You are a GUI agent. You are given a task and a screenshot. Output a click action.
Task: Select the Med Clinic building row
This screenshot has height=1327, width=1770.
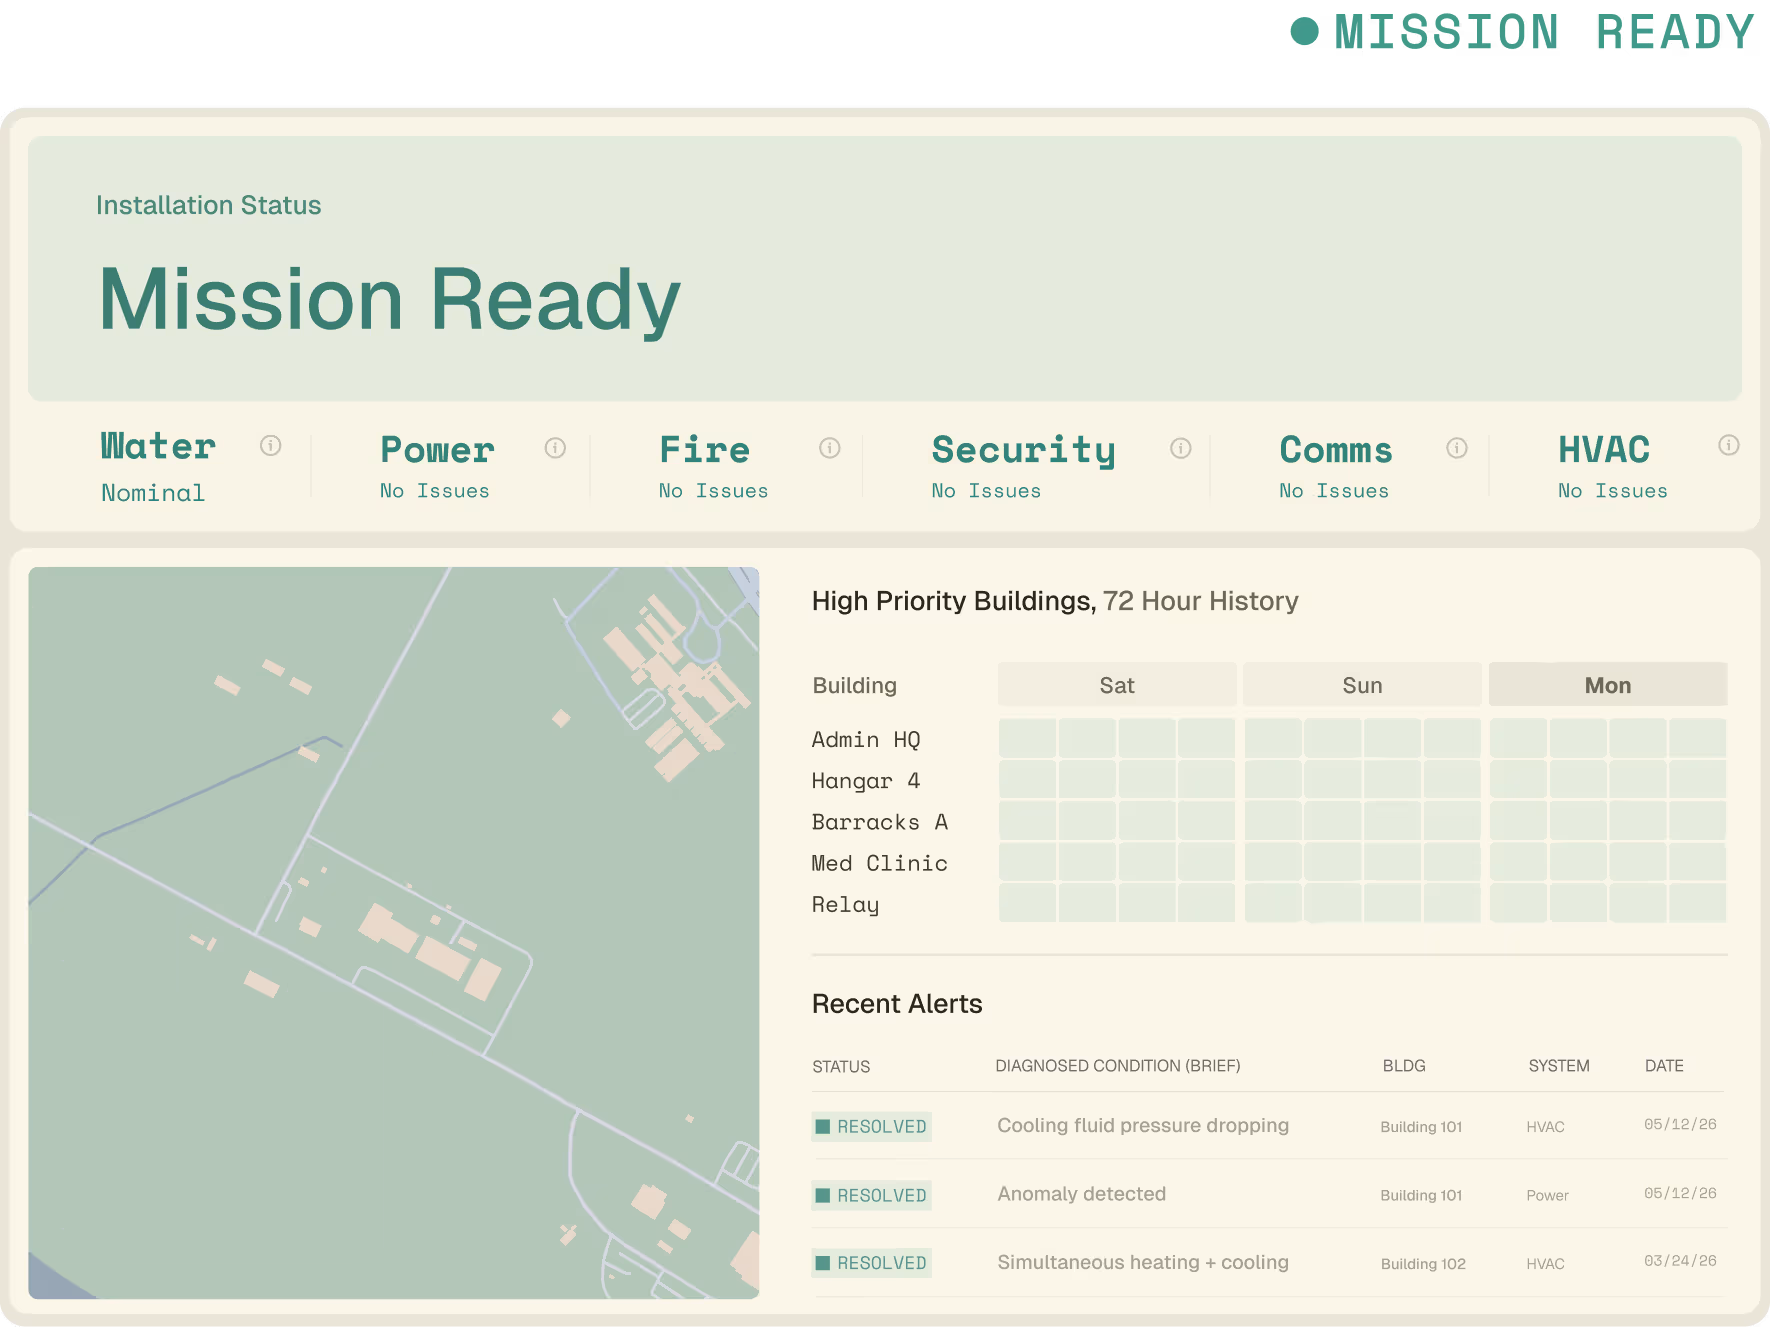click(x=1269, y=862)
